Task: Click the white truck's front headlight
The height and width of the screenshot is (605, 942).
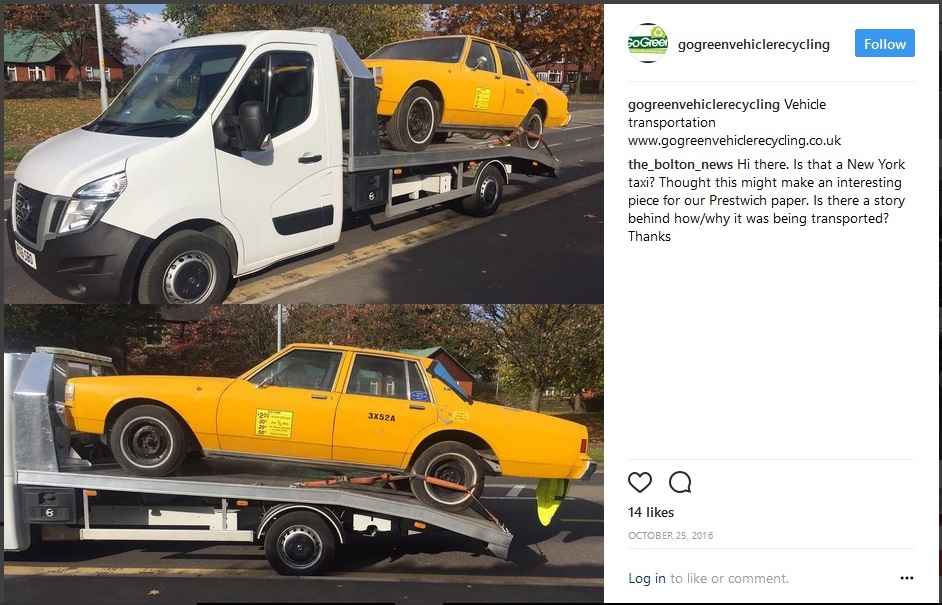Action: (91, 203)
